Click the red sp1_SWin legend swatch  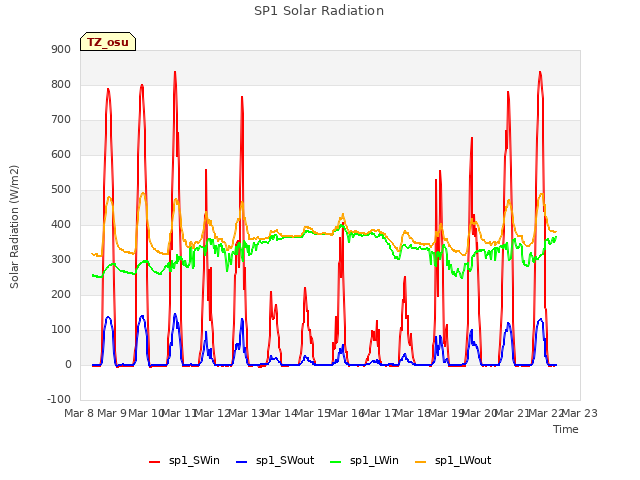coord(155,462)
